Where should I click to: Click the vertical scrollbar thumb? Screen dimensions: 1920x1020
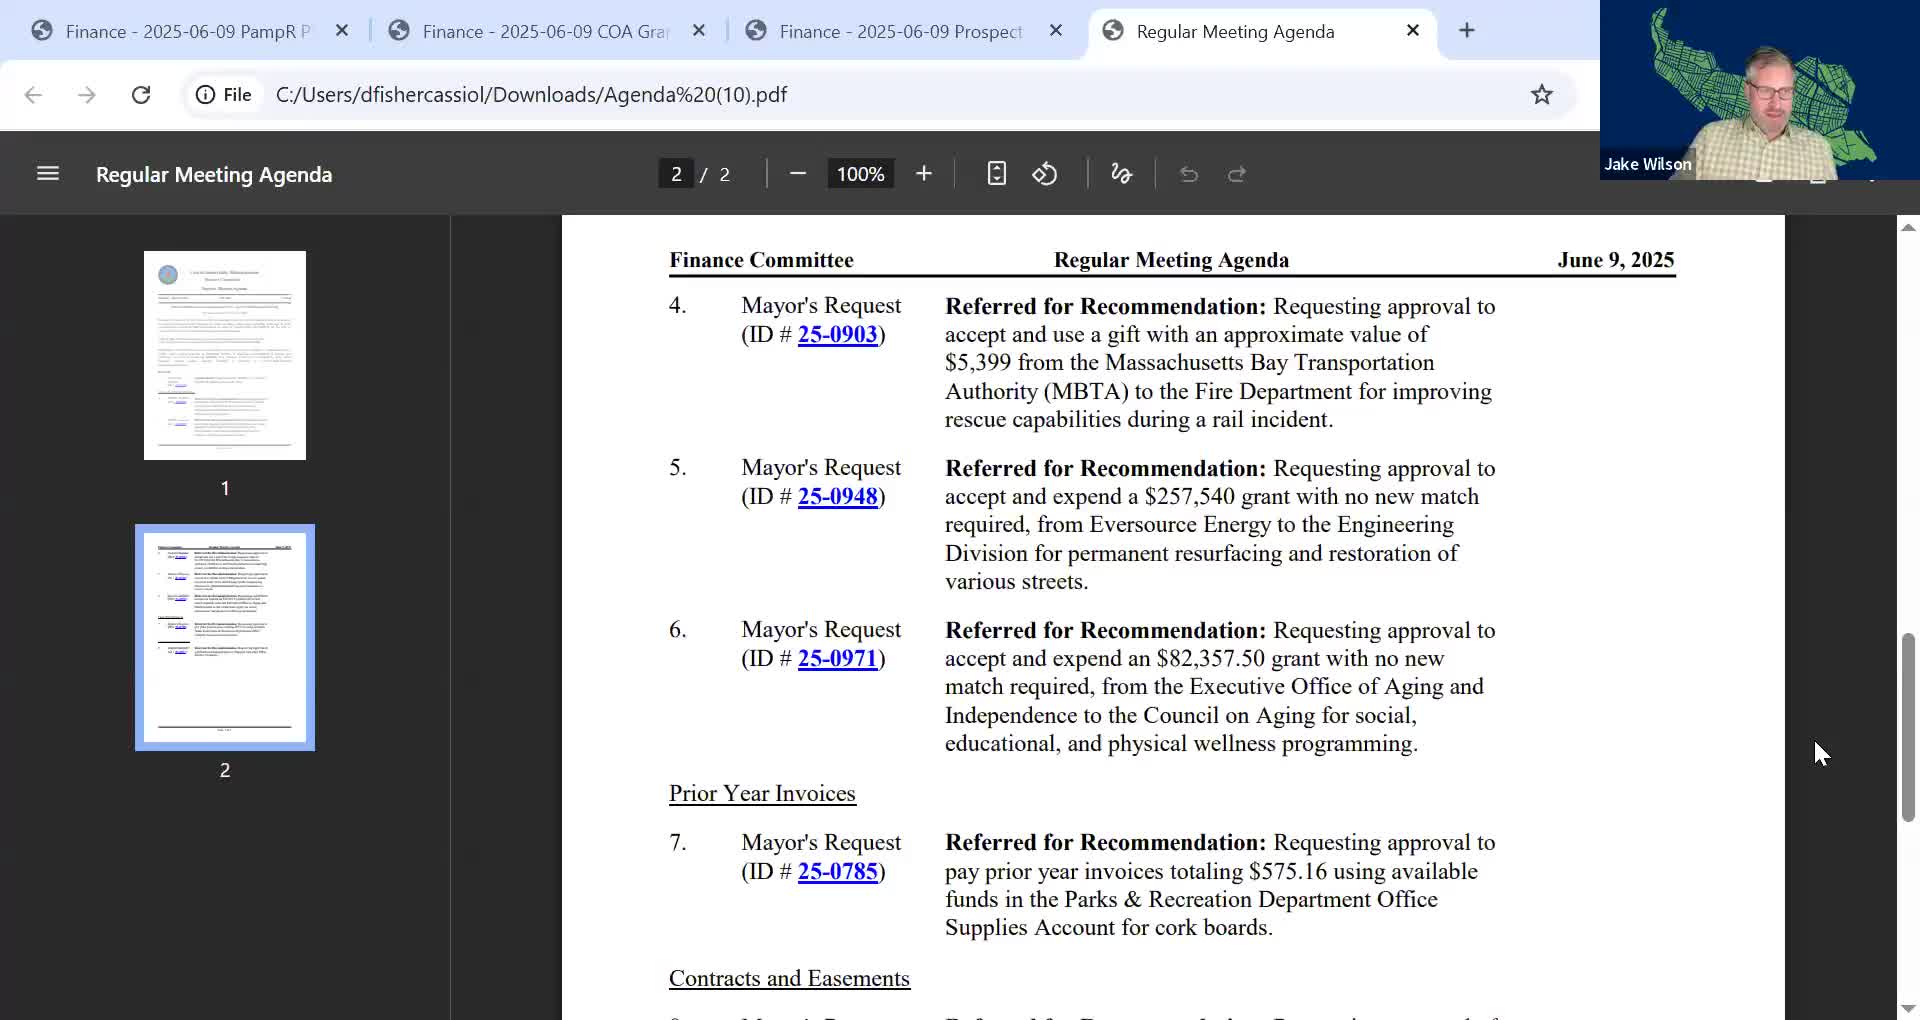coord(1907,727)
